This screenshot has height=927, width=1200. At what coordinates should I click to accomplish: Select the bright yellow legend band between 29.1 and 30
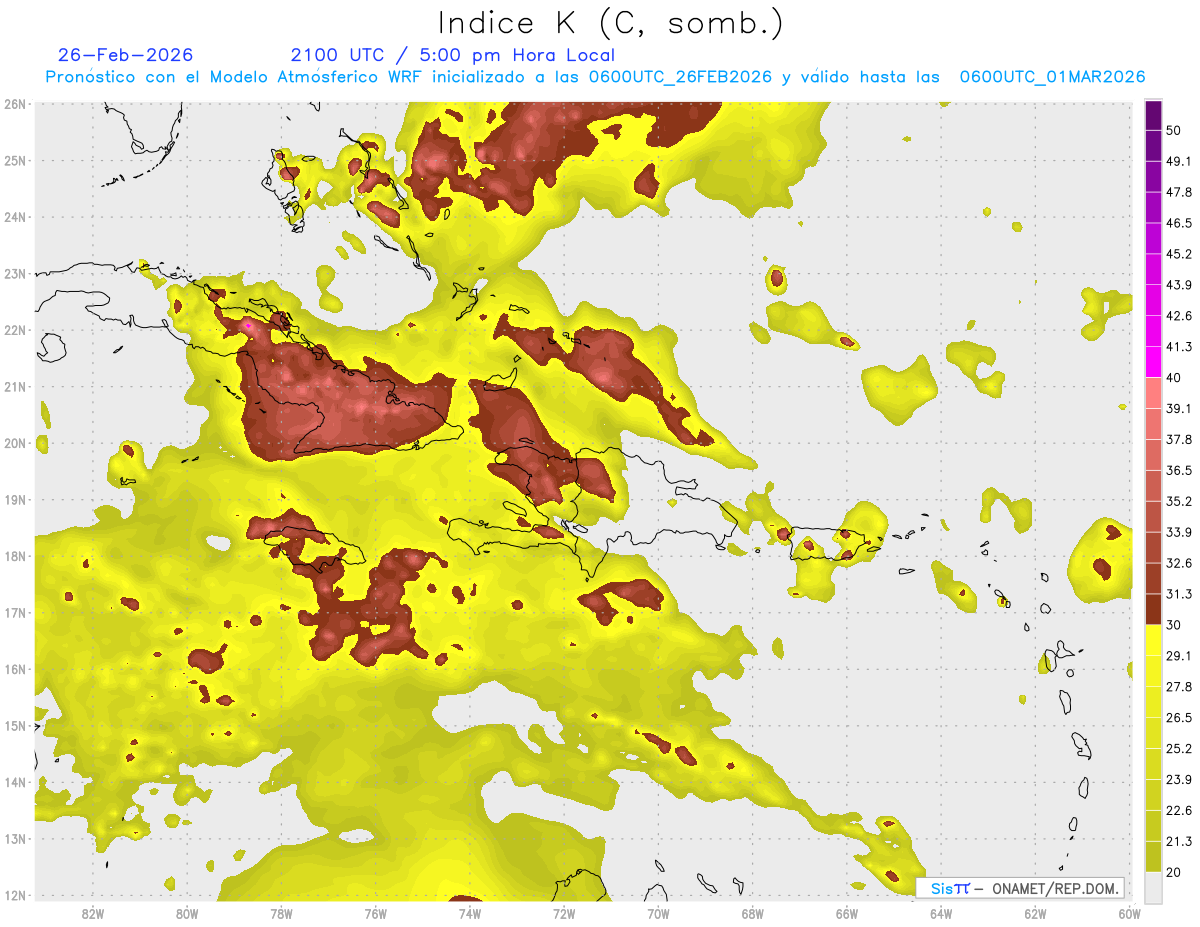[1153, 640]
